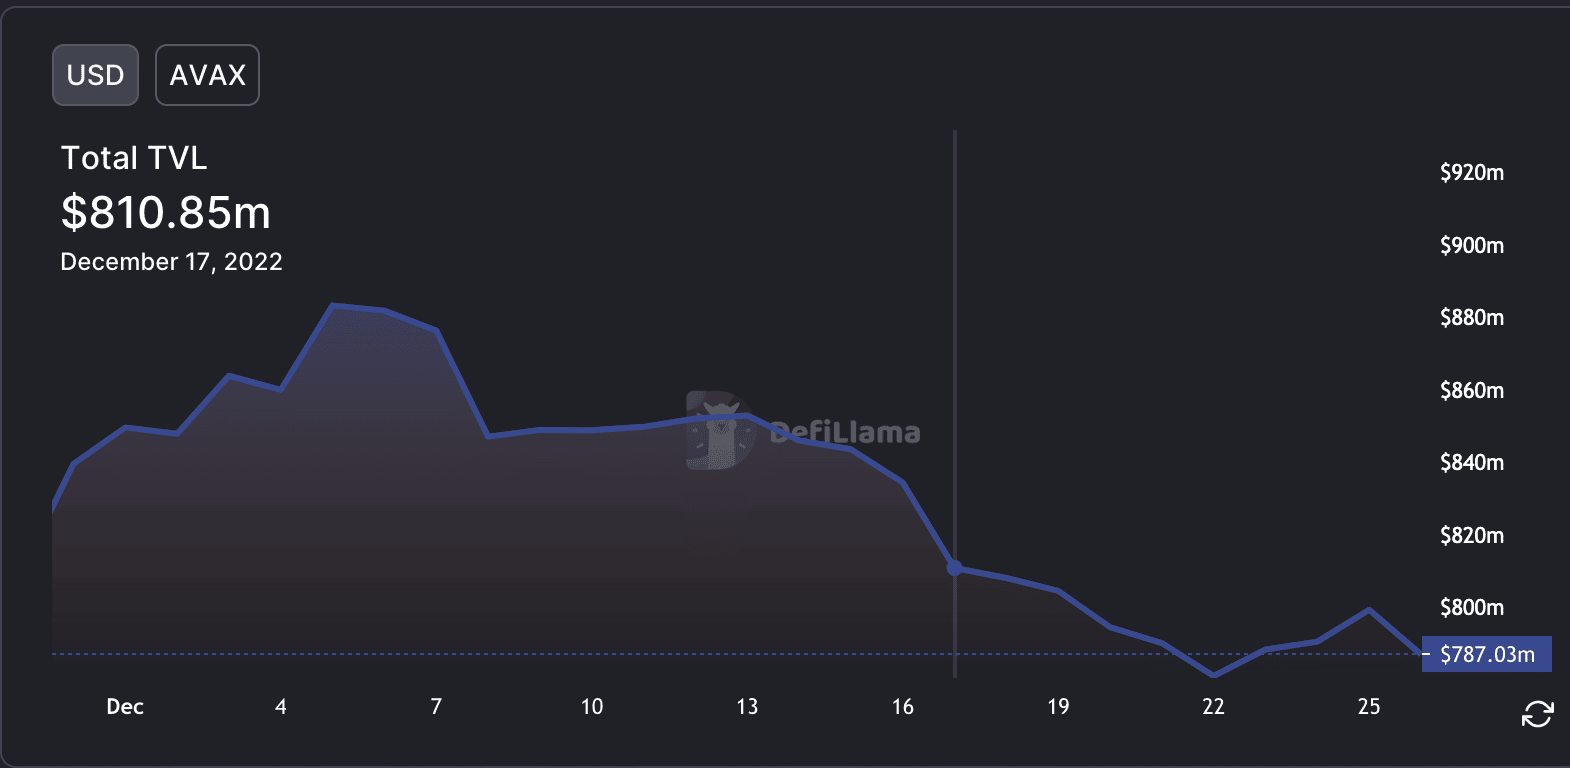The width and height of the screenshot is (1570, 768).
Task: Click the $920m y-axis label
Action: [1472, 172]
